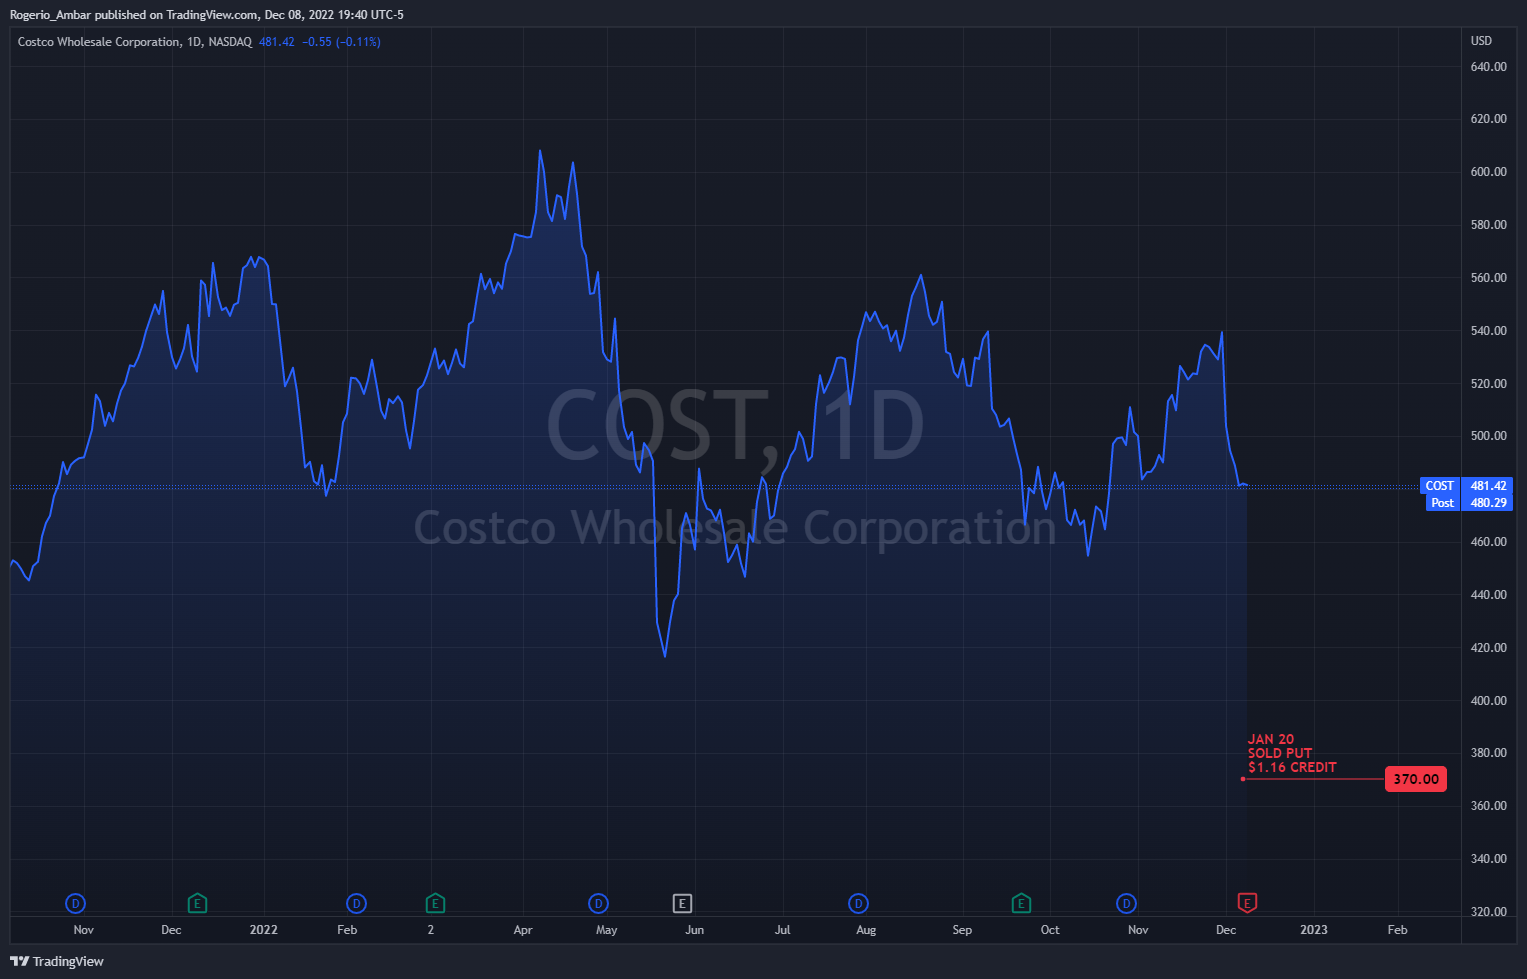Click the red dot at the put line start
Viewport: 1527px width, 979px height.
(x=1243, y=779)
